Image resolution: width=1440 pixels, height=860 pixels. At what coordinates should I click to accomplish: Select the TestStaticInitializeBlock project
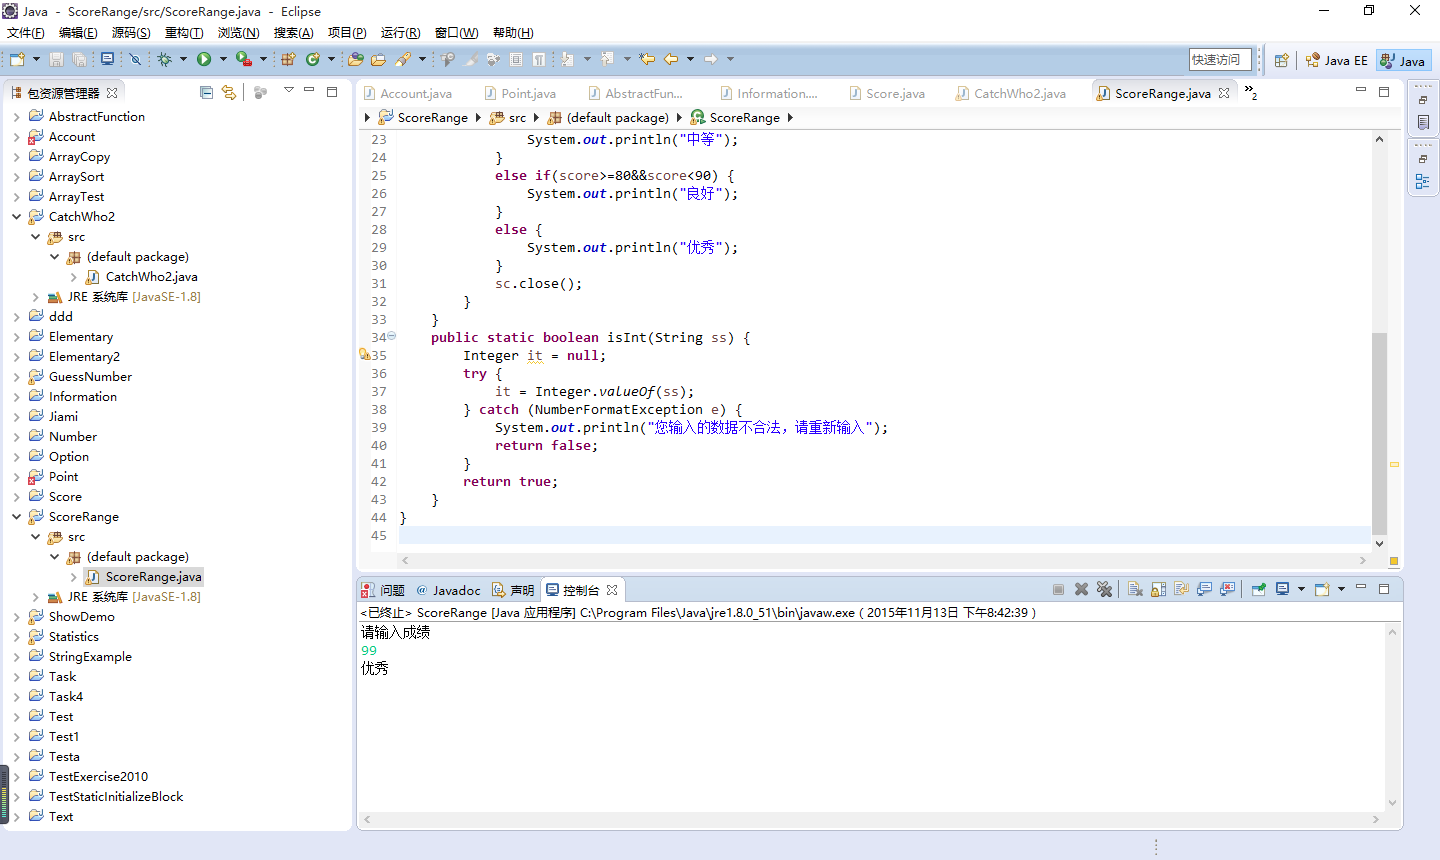pyautogui.click(x=116, y=796)
